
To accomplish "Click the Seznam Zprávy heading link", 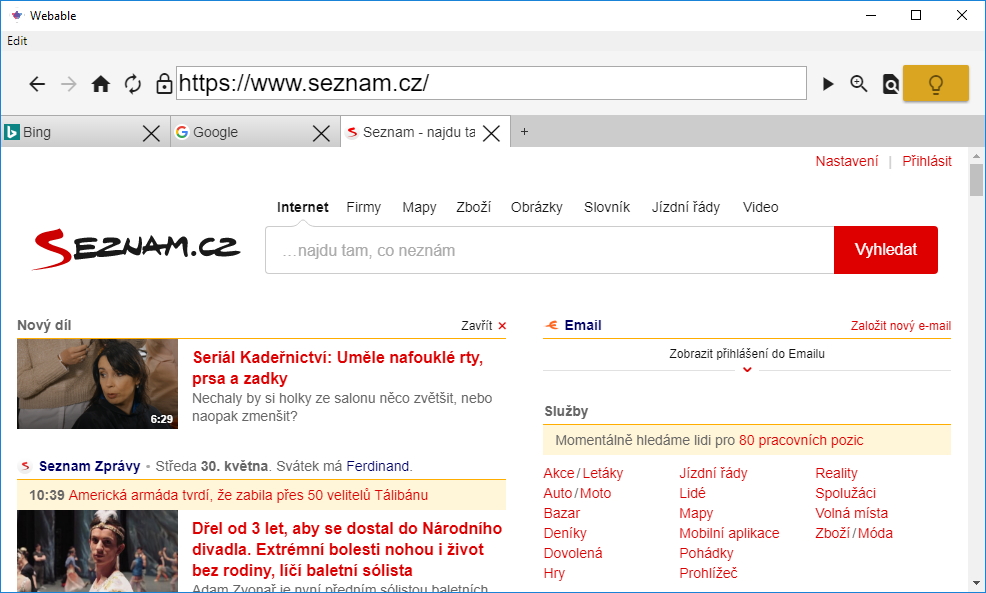I will pos(89,466).
